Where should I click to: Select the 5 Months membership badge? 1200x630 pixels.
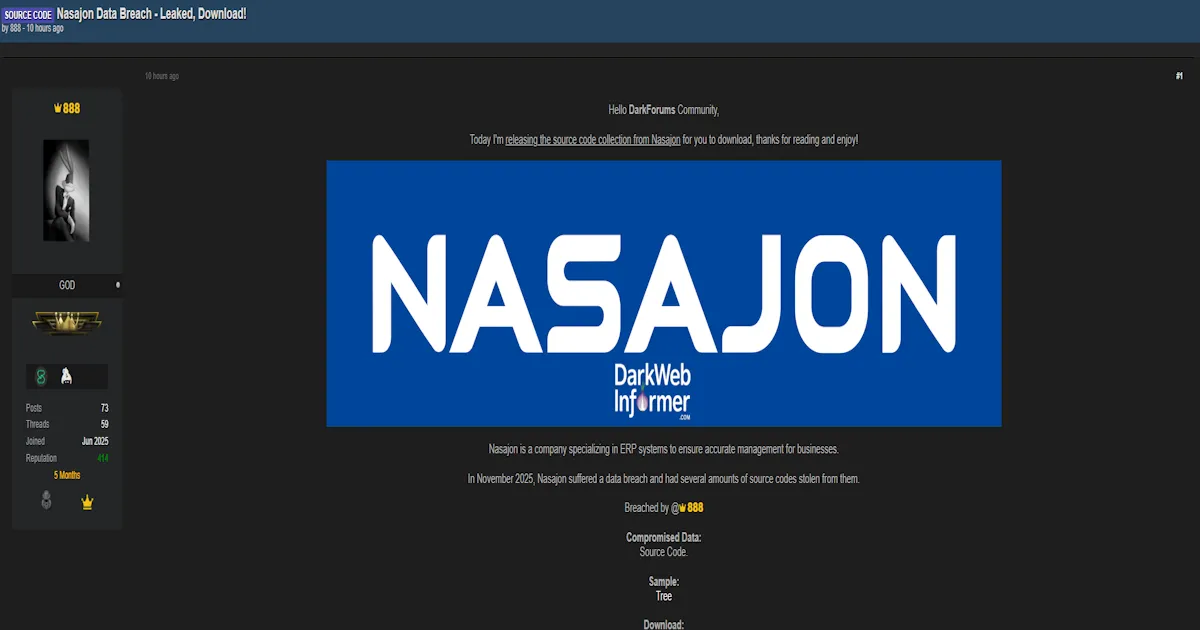[x=67, y=474]
